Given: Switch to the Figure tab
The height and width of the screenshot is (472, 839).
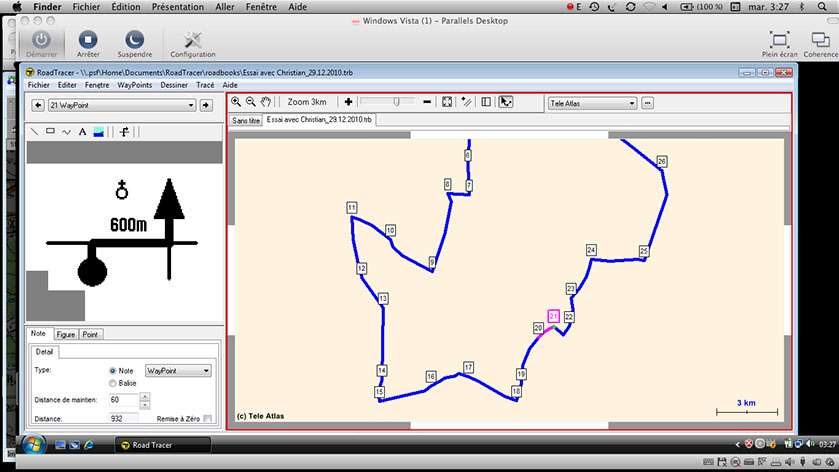Looking at the screenshot, I should [x=65, y=334].
